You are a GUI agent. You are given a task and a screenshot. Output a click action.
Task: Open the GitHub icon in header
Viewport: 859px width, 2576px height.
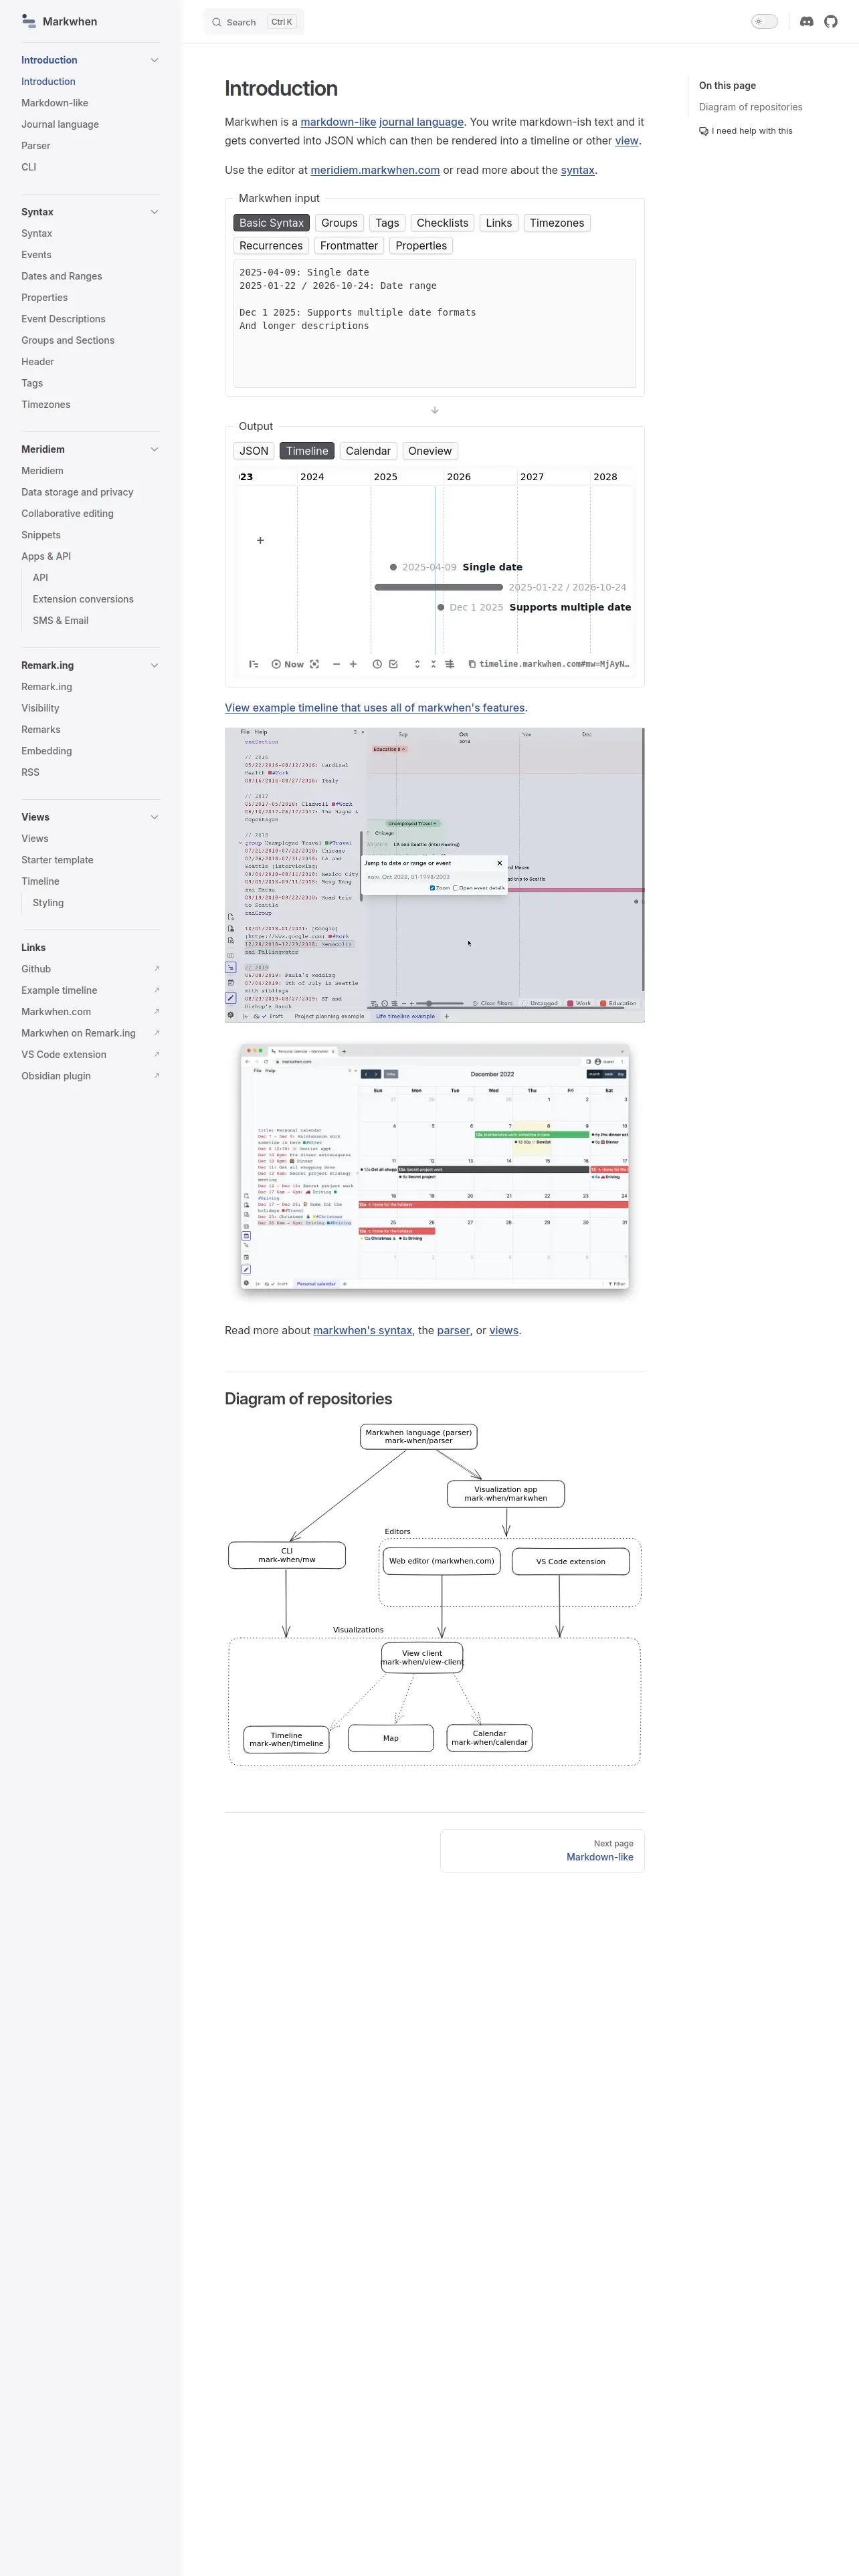tap(830, 21)
